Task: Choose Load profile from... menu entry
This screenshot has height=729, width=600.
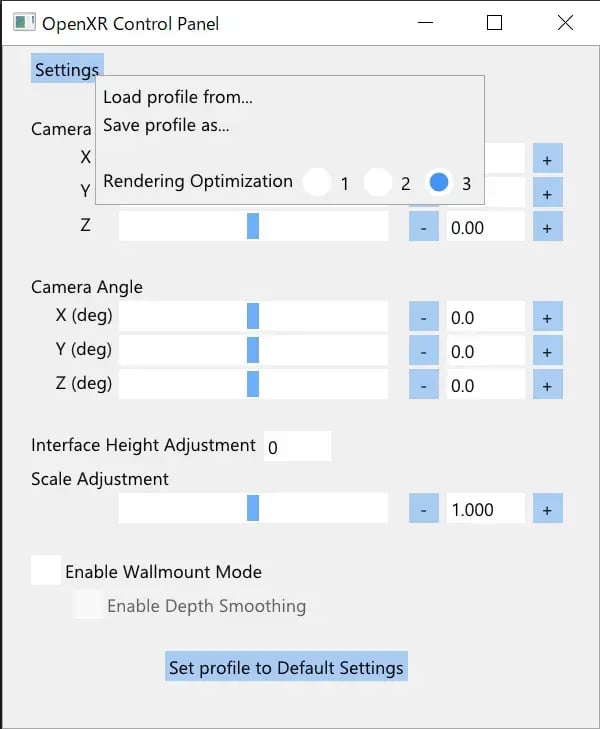Action: pyautogui.click(x=178, y=97)
